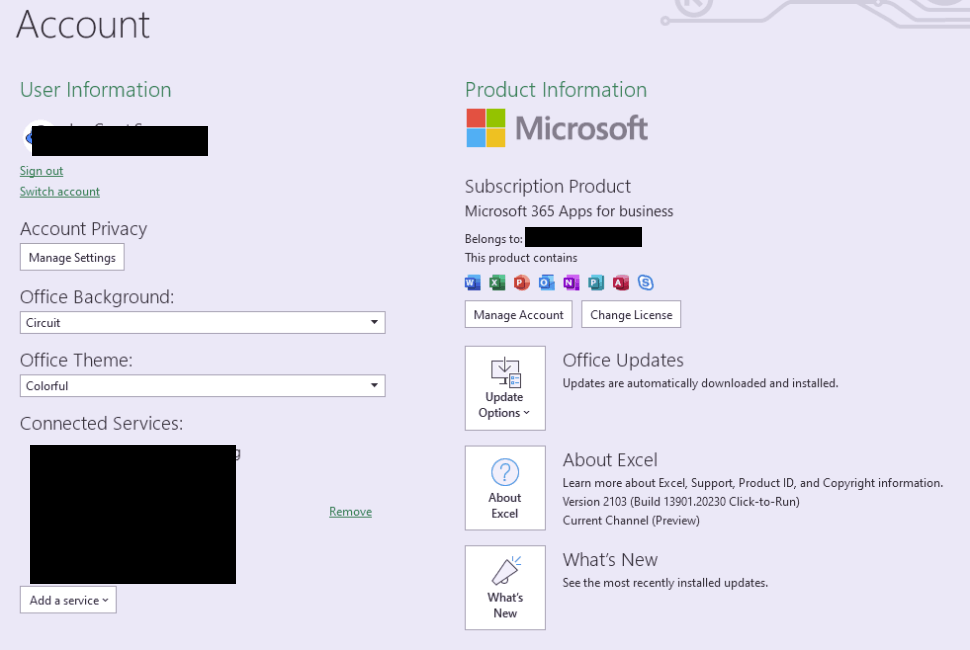Image resolution: width=970 pixels, height=650 pixels.
Task: Click the 'Belongs to:' label
Action: 494,239
